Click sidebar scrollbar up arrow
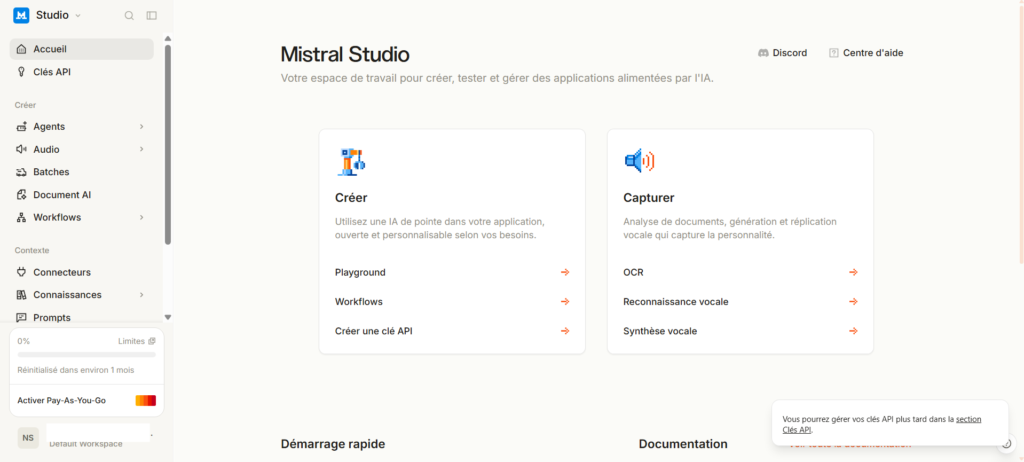The height and width of the screenshot is (462, 1024). click(x=168, y=39)
